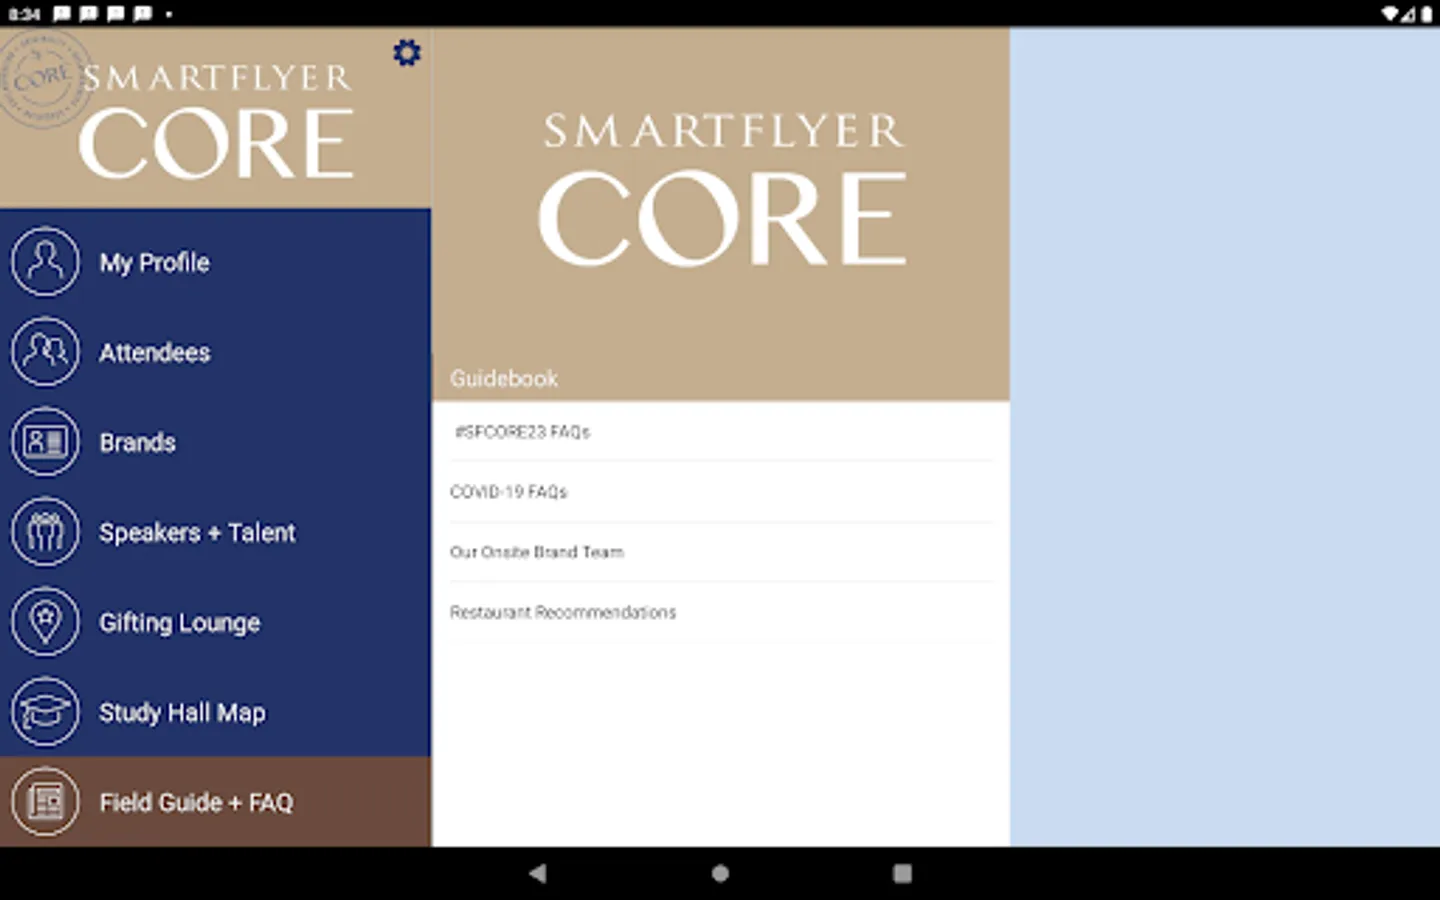Viewport: 1440px width, 900px height.
Task: Tap the CORE circular seal logo
Action: 45,78
